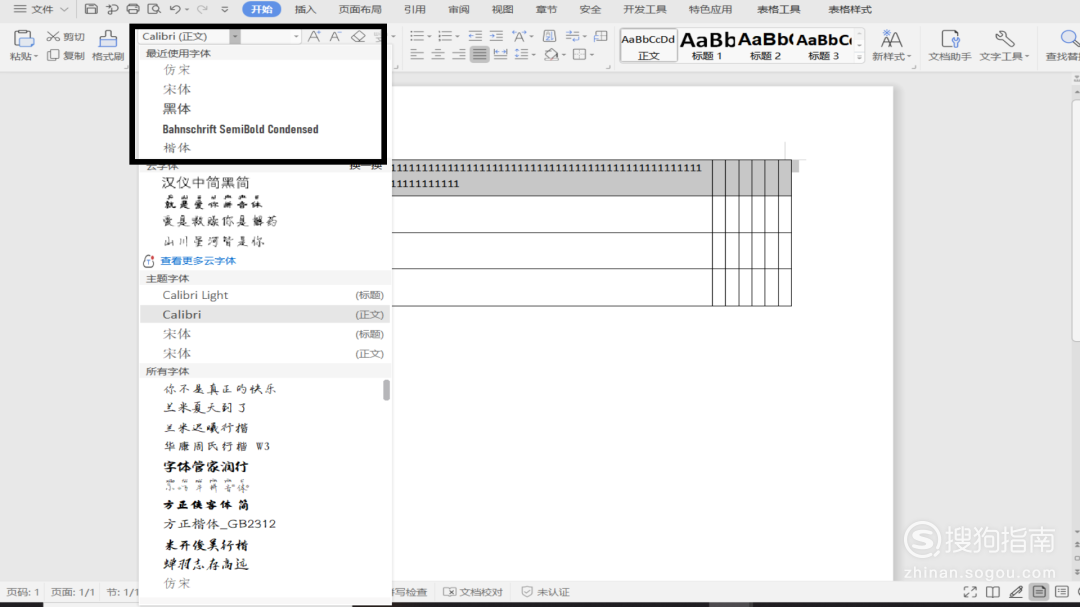
Task: Click the increase font size icon
Action: (x=314, y=37)
